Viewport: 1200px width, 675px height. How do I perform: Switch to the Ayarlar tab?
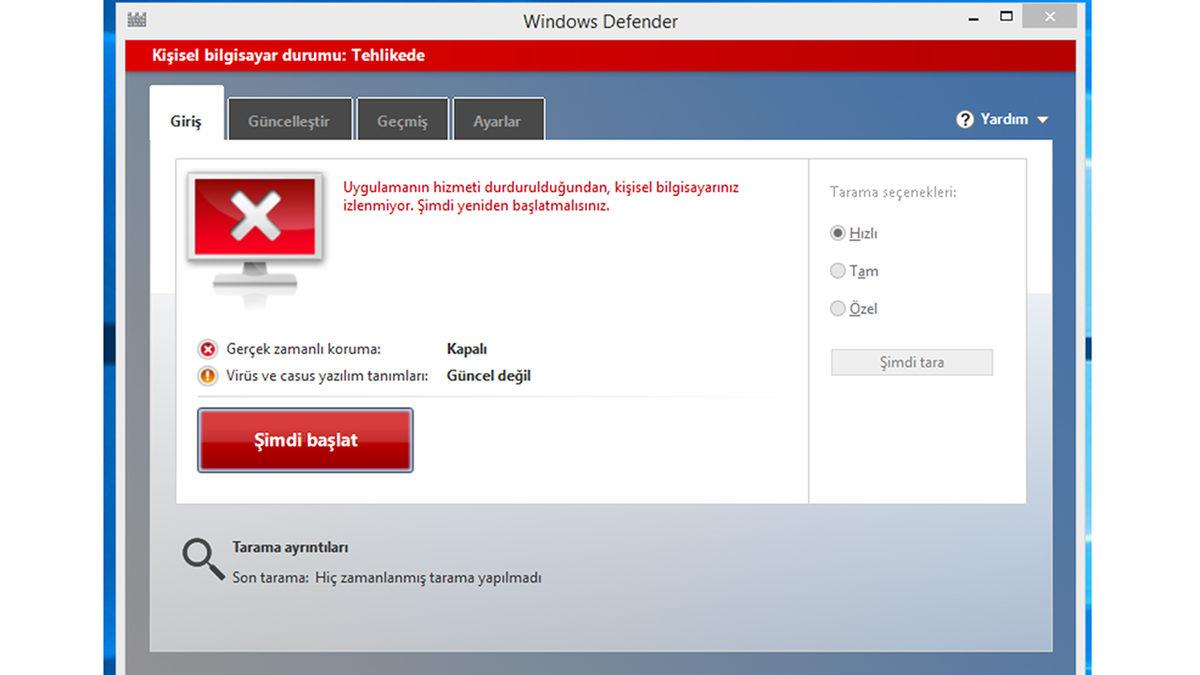point(498,119)
